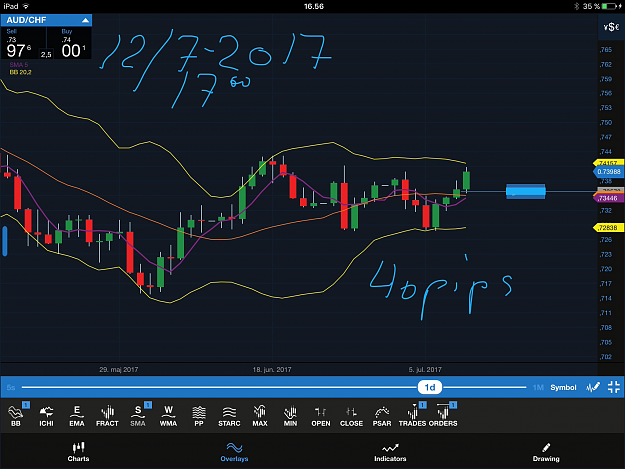This screenshot has height=469, width=625.
Task: Open the Drawing tab
Action: tap(546, 452)
